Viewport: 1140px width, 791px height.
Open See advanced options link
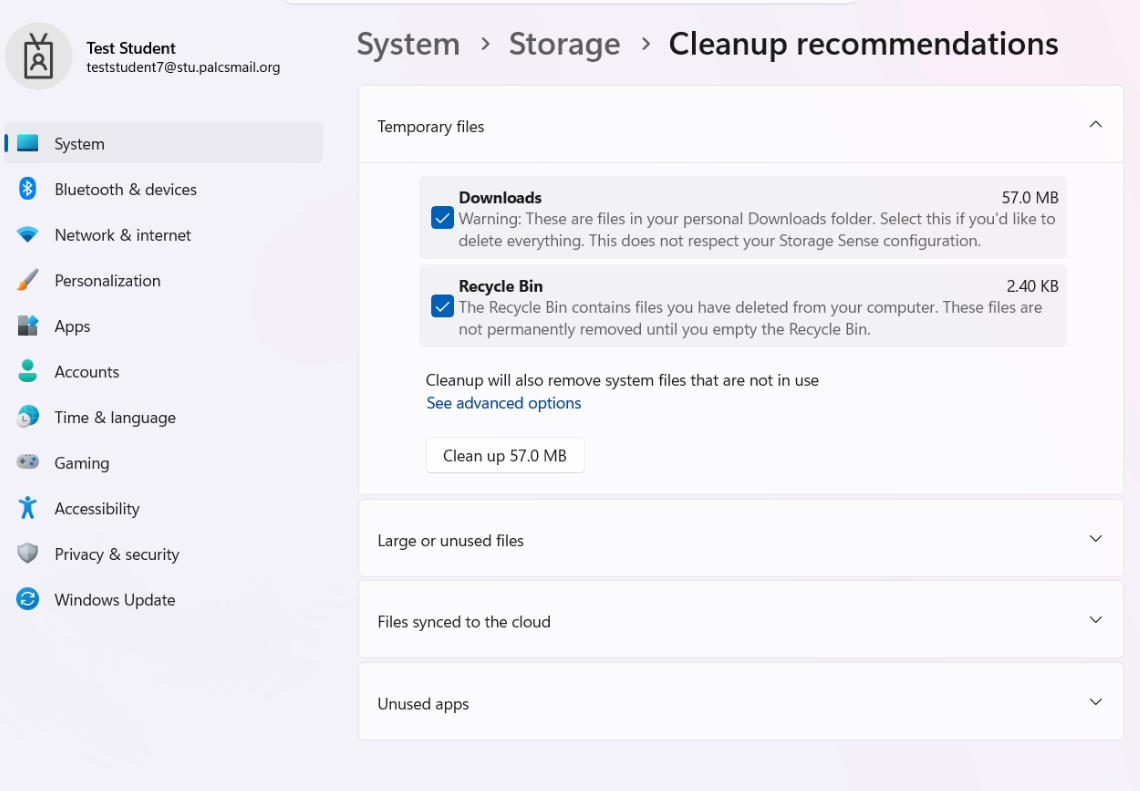tap(503, 403)
